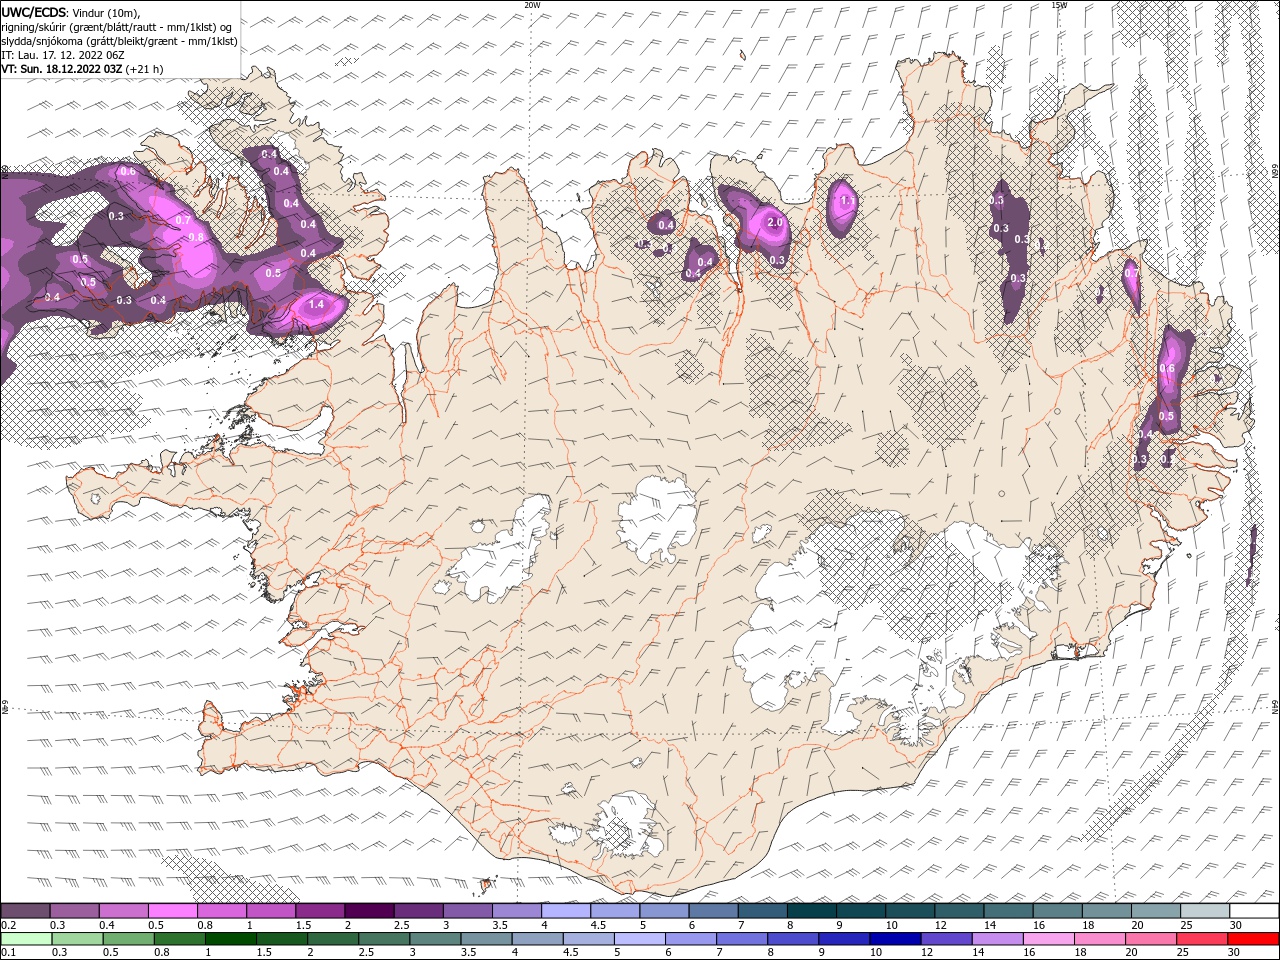This screenshot has height=960, width=1280.
Task: Pick the darkest green lower swatch starting at 1
Action: click(230, 938)
